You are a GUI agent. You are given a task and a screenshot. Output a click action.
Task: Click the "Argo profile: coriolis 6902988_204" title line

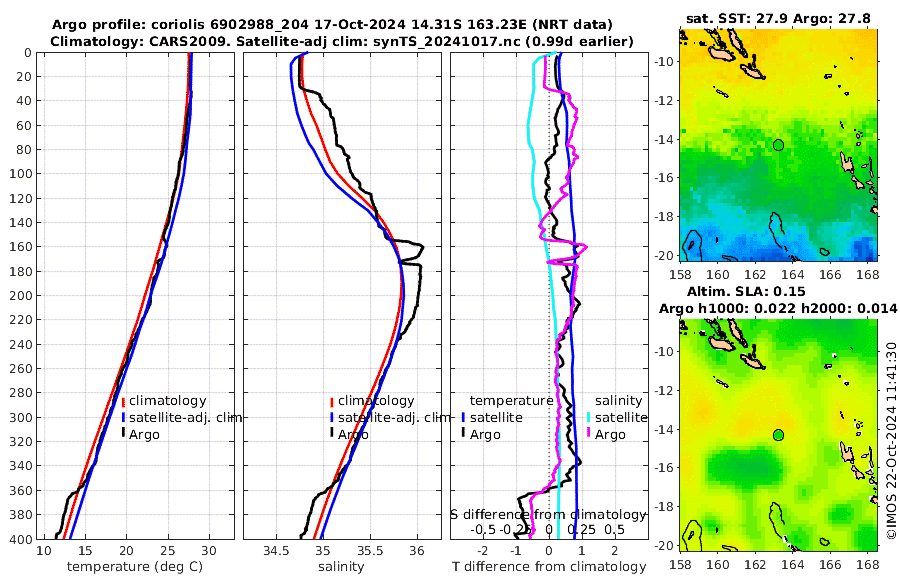tap(332, 25)
